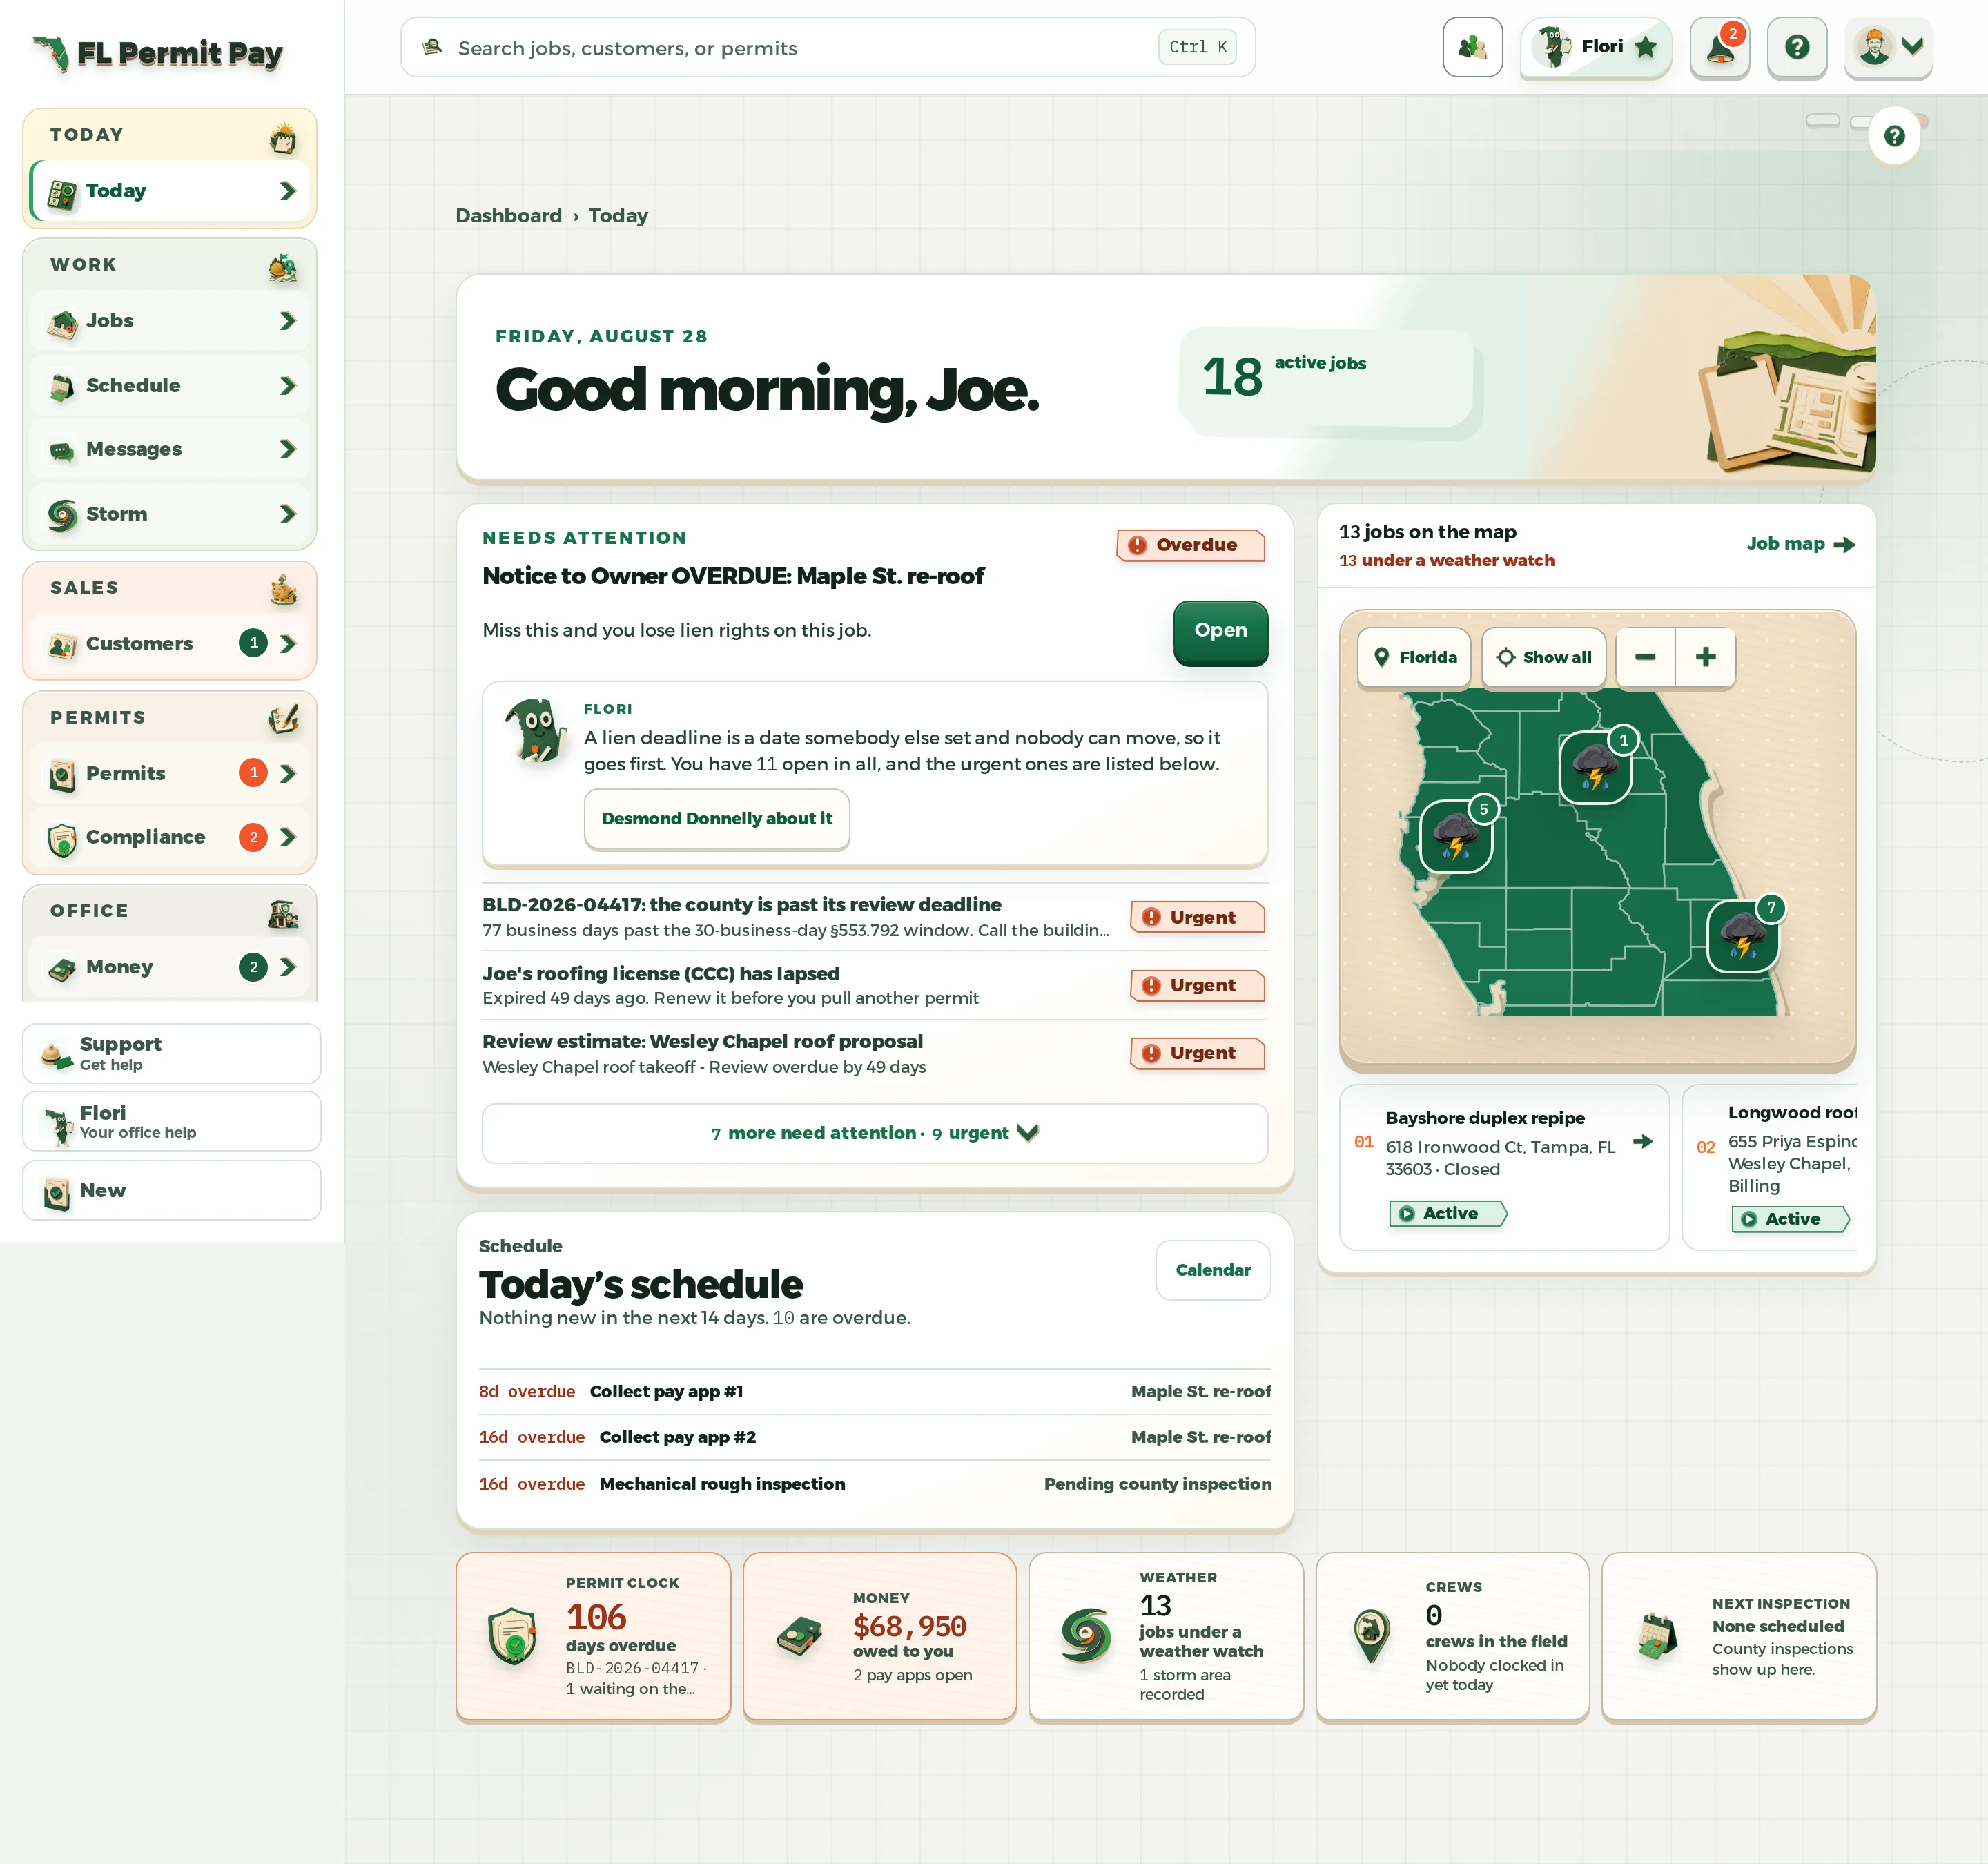Open the Calendar button
This screenshot has height=1864, width=1988.
coord(1213,1270)
